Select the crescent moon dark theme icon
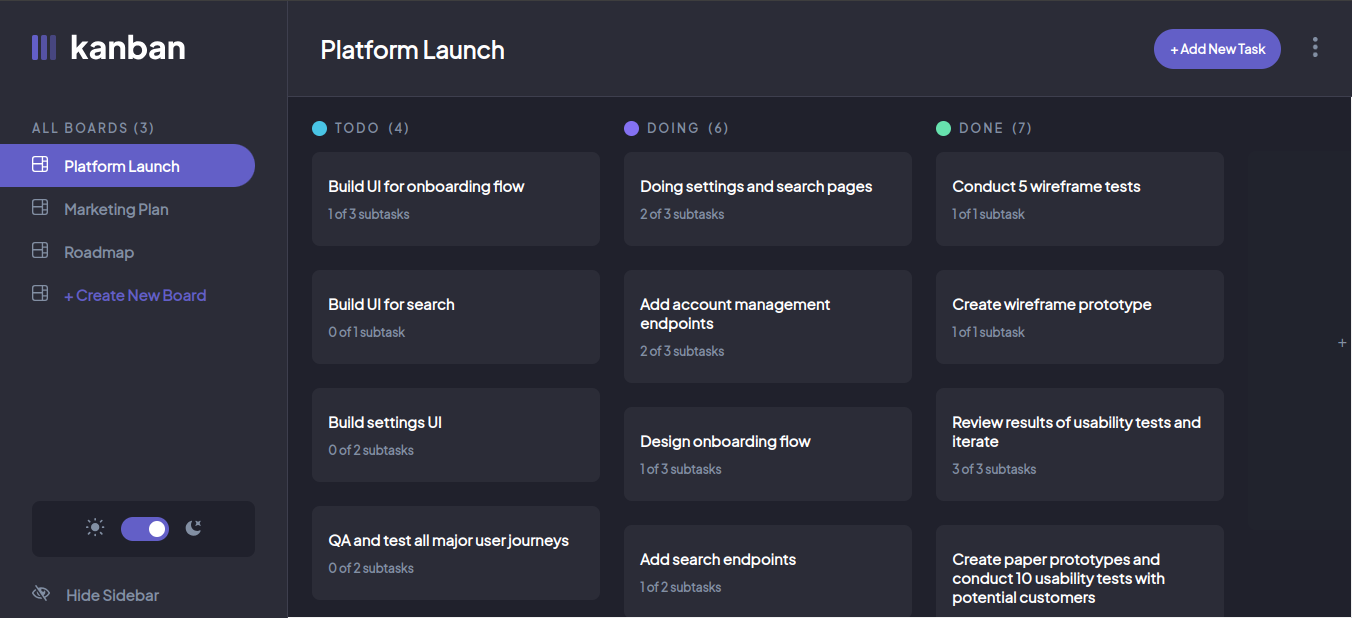 193,528
